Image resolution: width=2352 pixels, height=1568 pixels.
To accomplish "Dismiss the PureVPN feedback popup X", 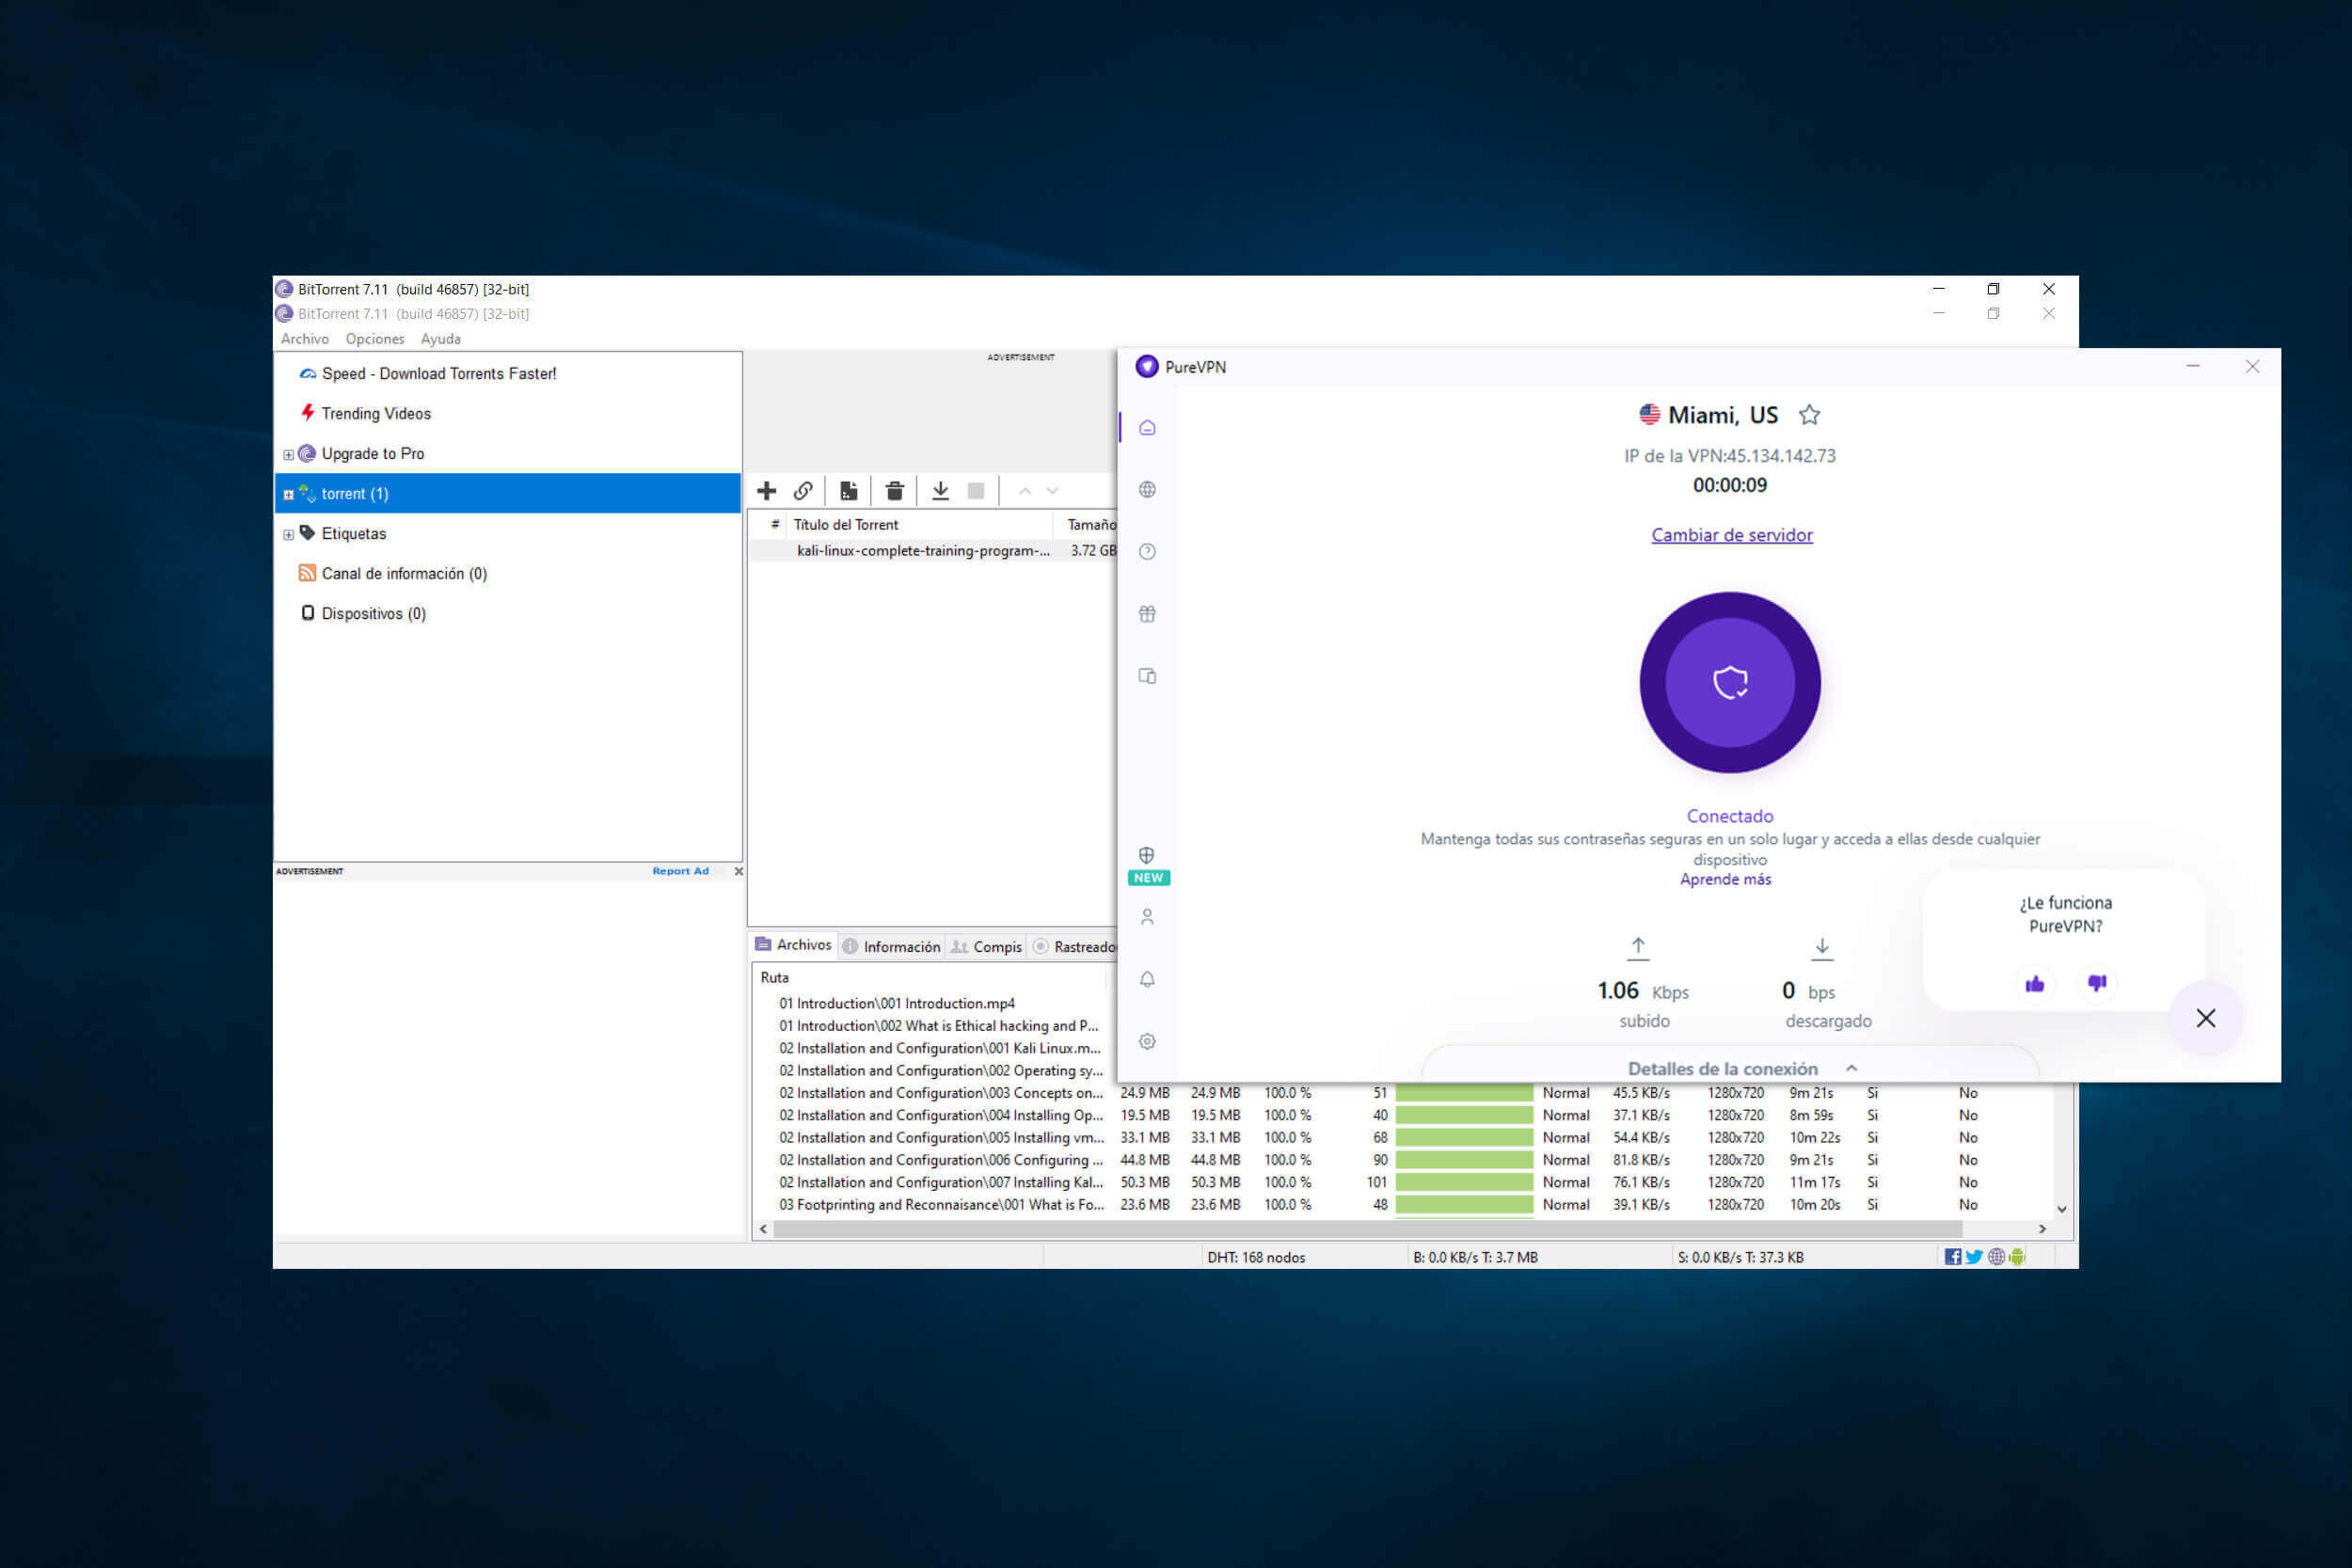I will tap(2206, 1018).
